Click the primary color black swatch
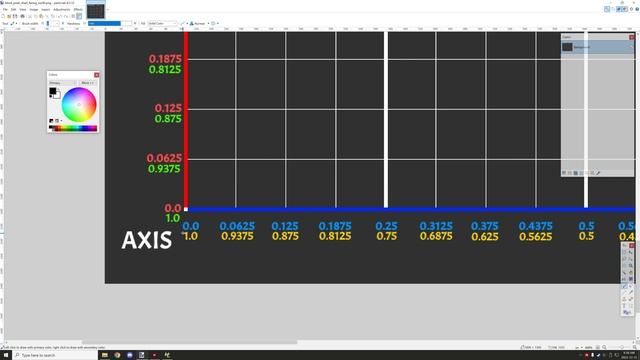 (53, 91)
